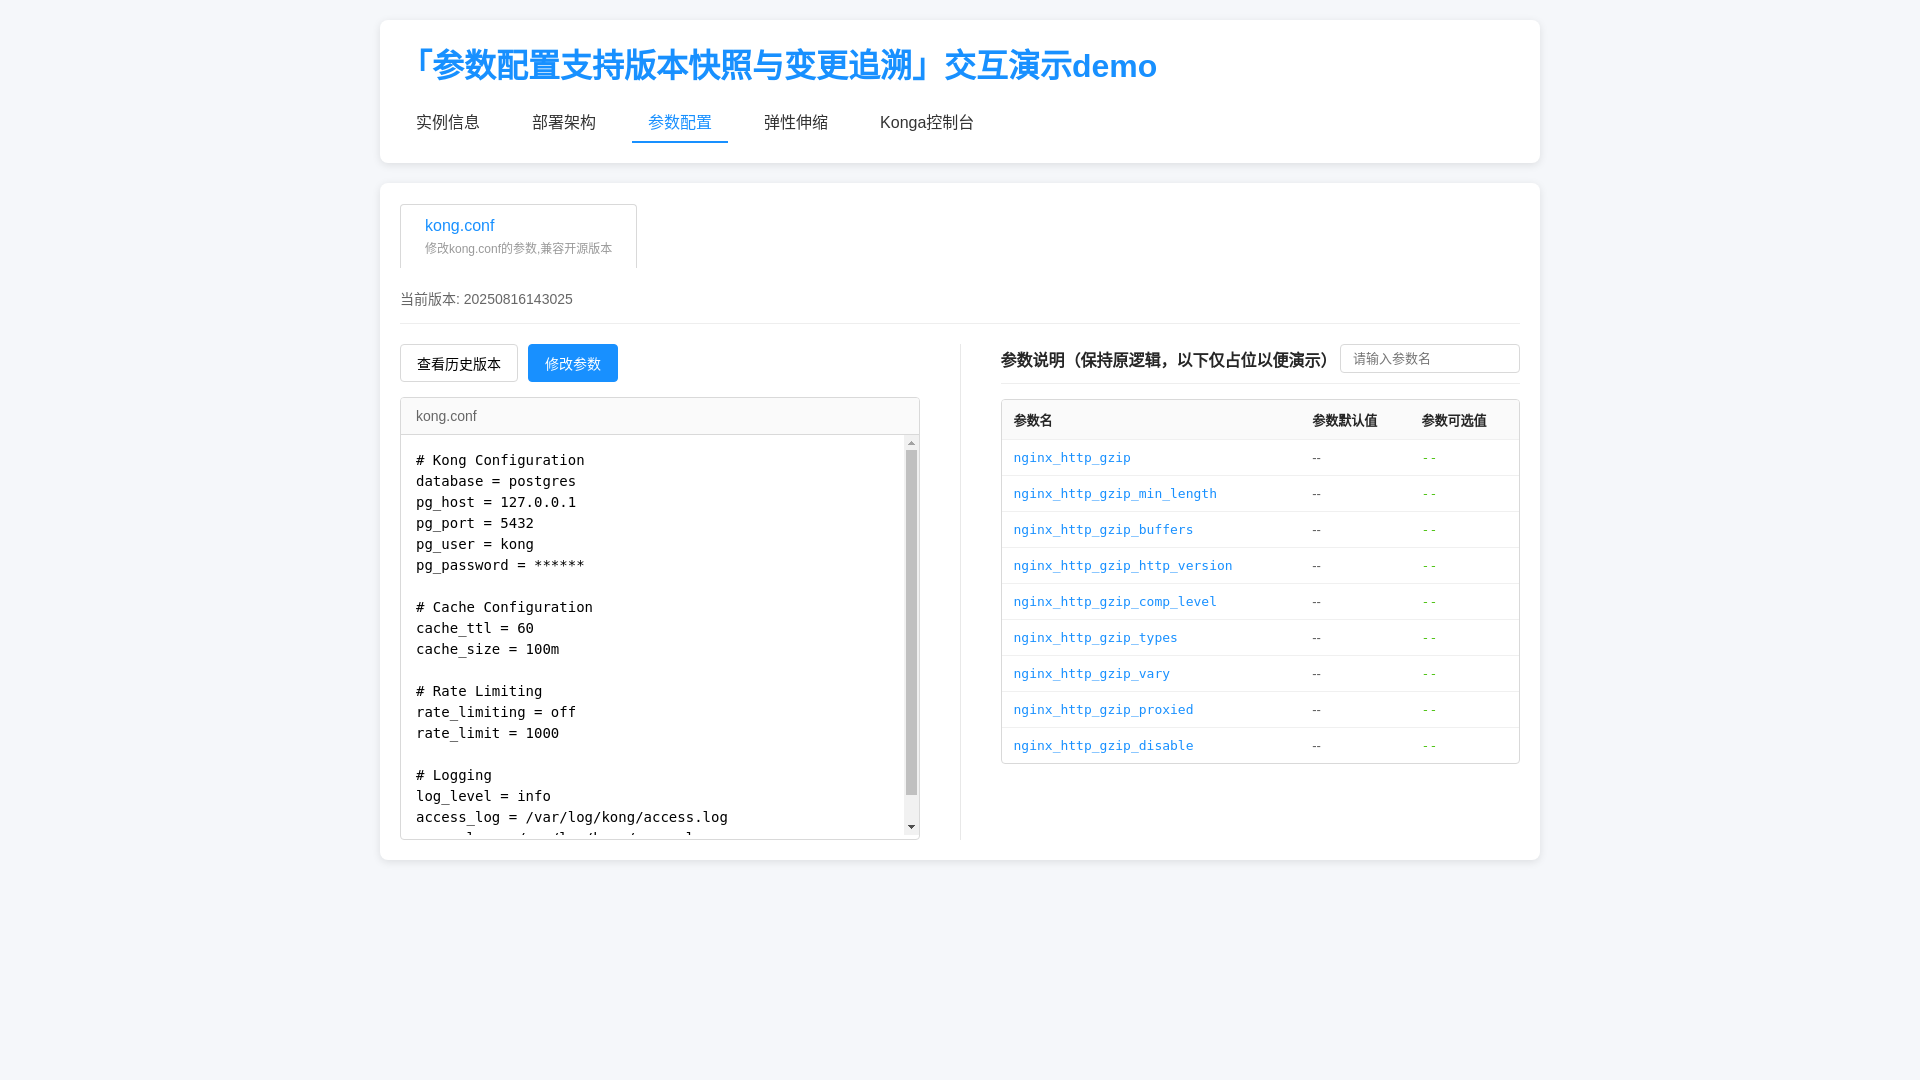Click the '# Kong Configuration' comment line
This screenshot has width=1920, height=1080.
click(x=500, y=460)
